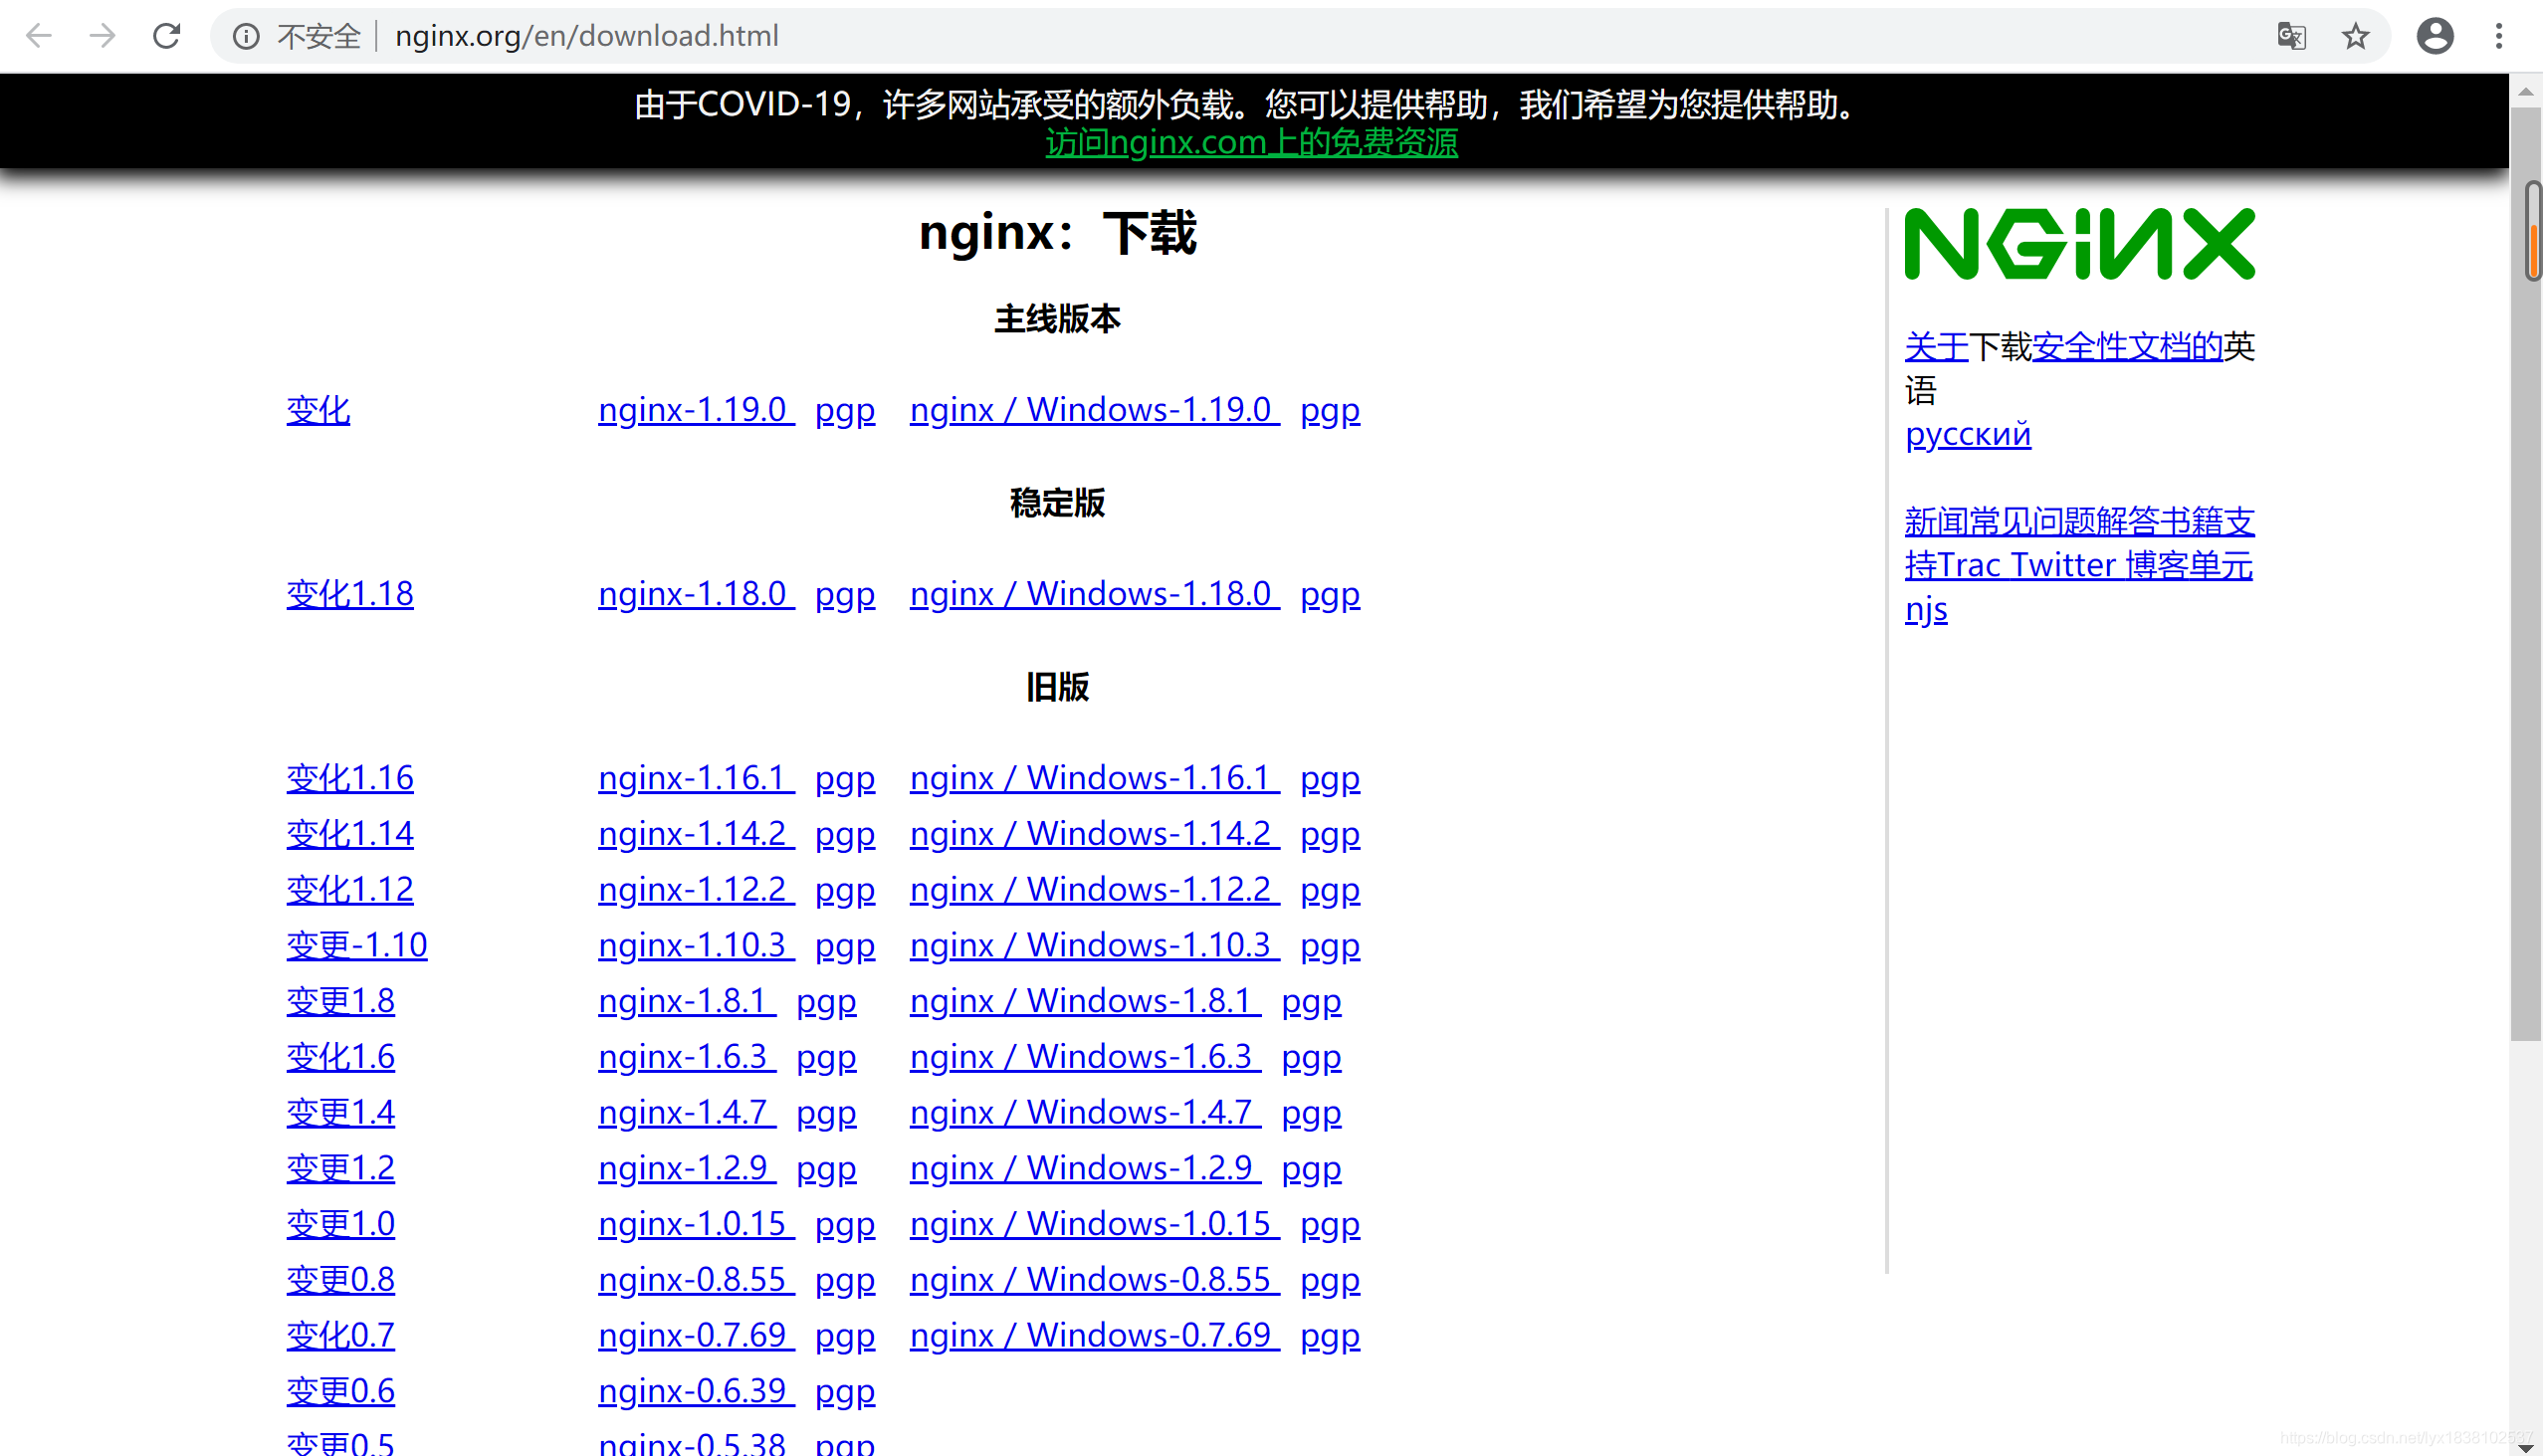Viewport: 2543px width, 1456px height.
Task: Switch language to русский
Action: coord(1967,433)
